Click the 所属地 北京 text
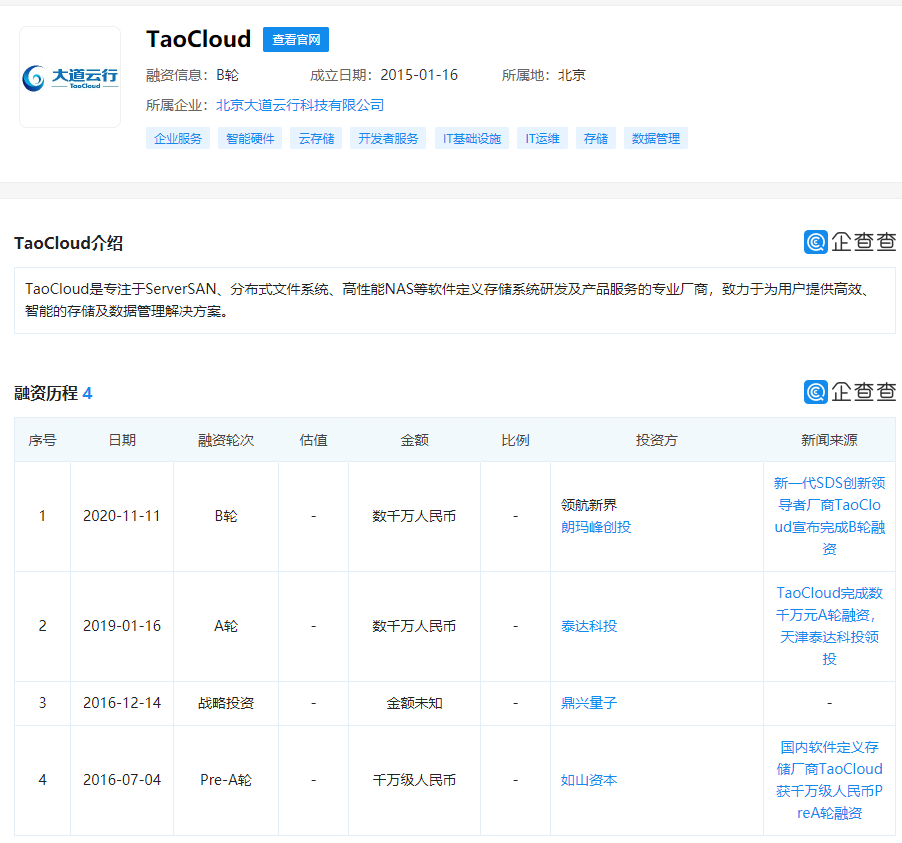Image resolution: width=902 pixels, height=843 pixels. coord(544,75)
